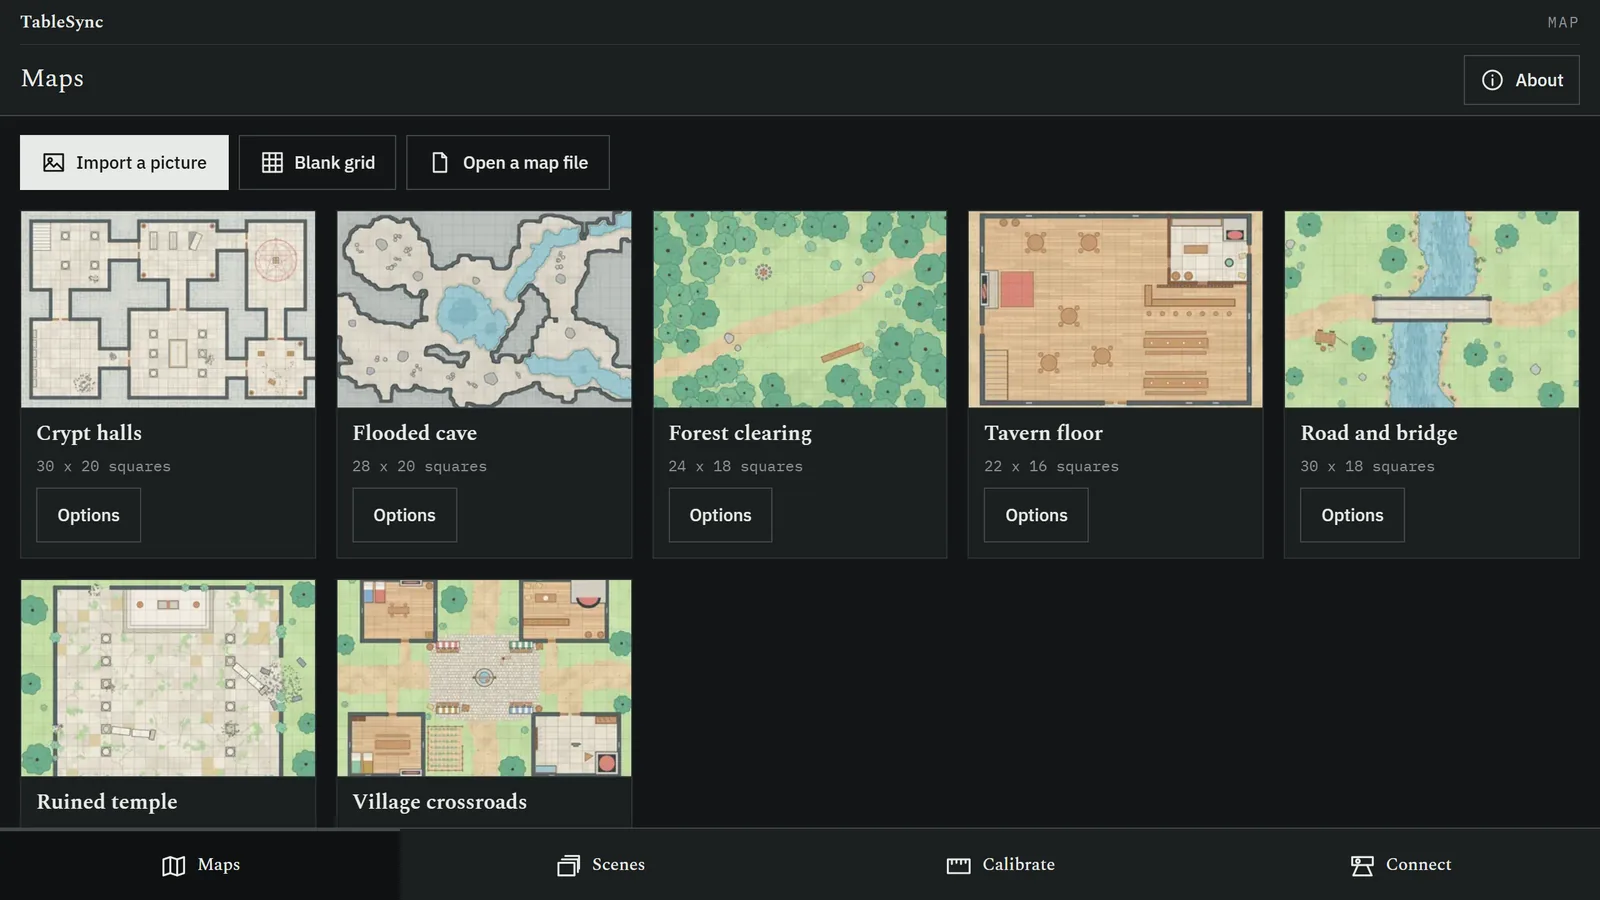Click the '22 x 16 squares' size text
Viewport: 1600px width, 900px height.
[1052, 467]
